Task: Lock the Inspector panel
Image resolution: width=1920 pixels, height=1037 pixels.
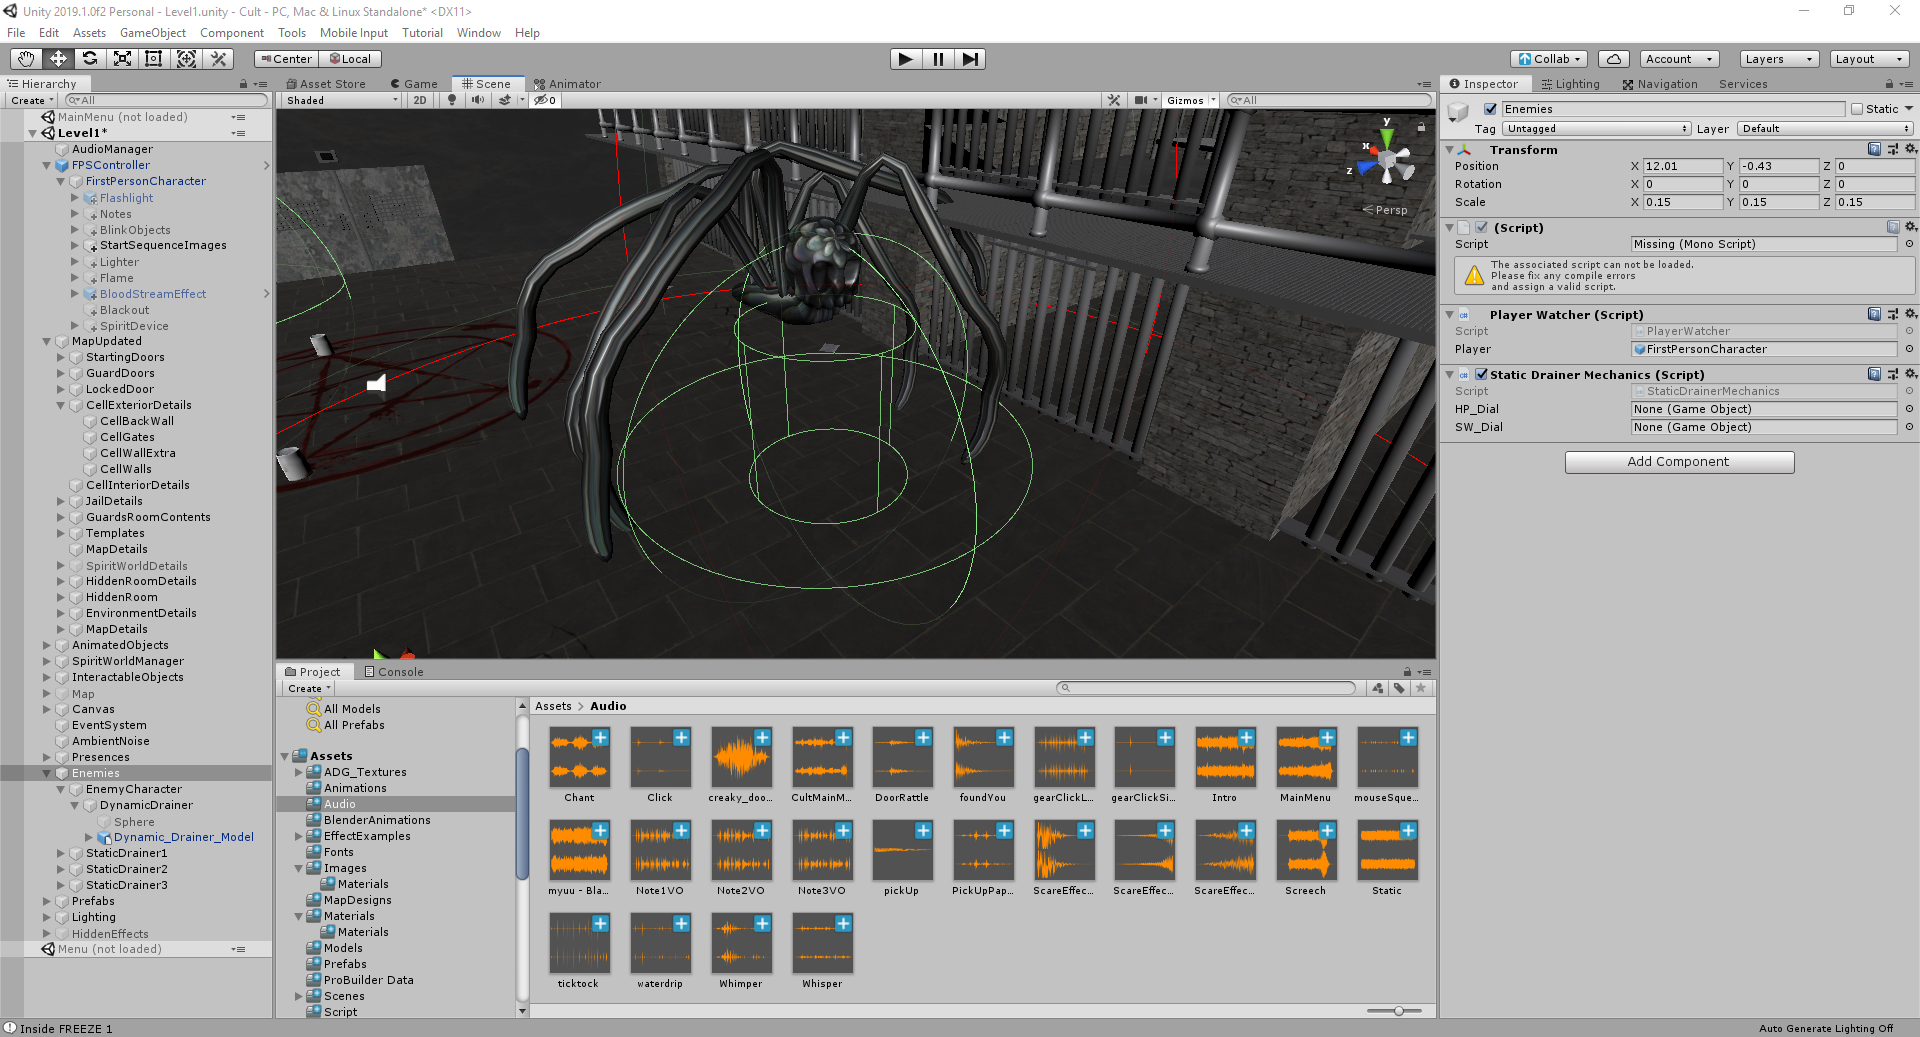Action: pyautogui.click(x=1889, y=84)
